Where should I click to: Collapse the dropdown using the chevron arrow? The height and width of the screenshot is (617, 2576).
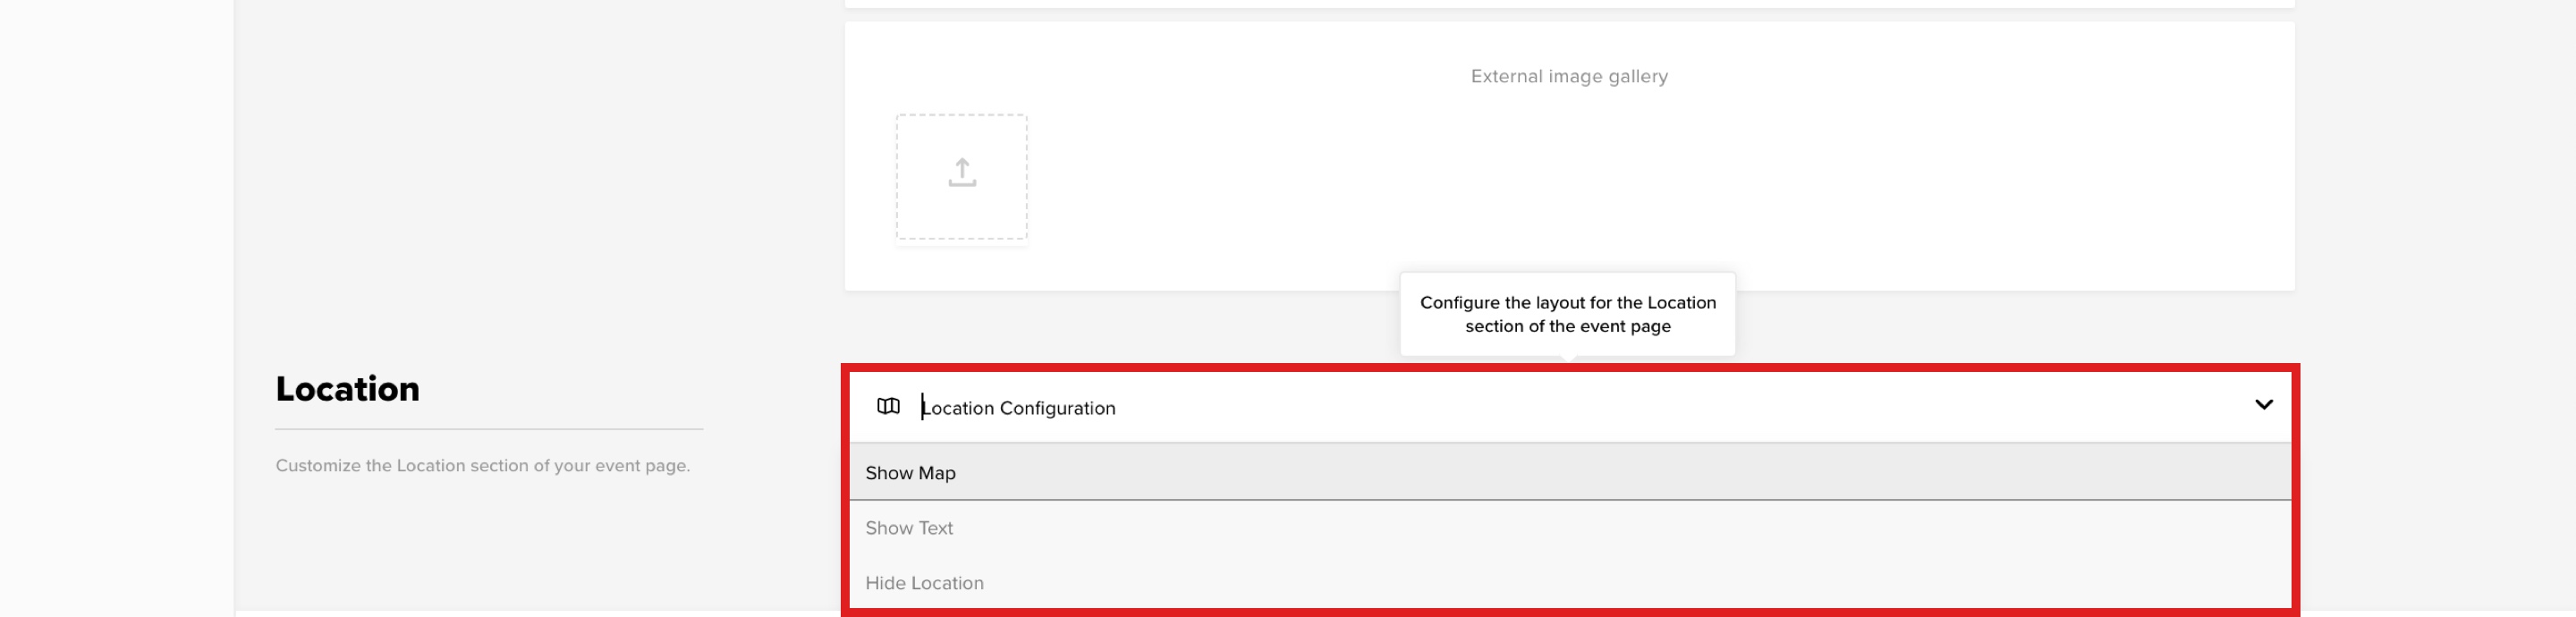point(2263,405)
